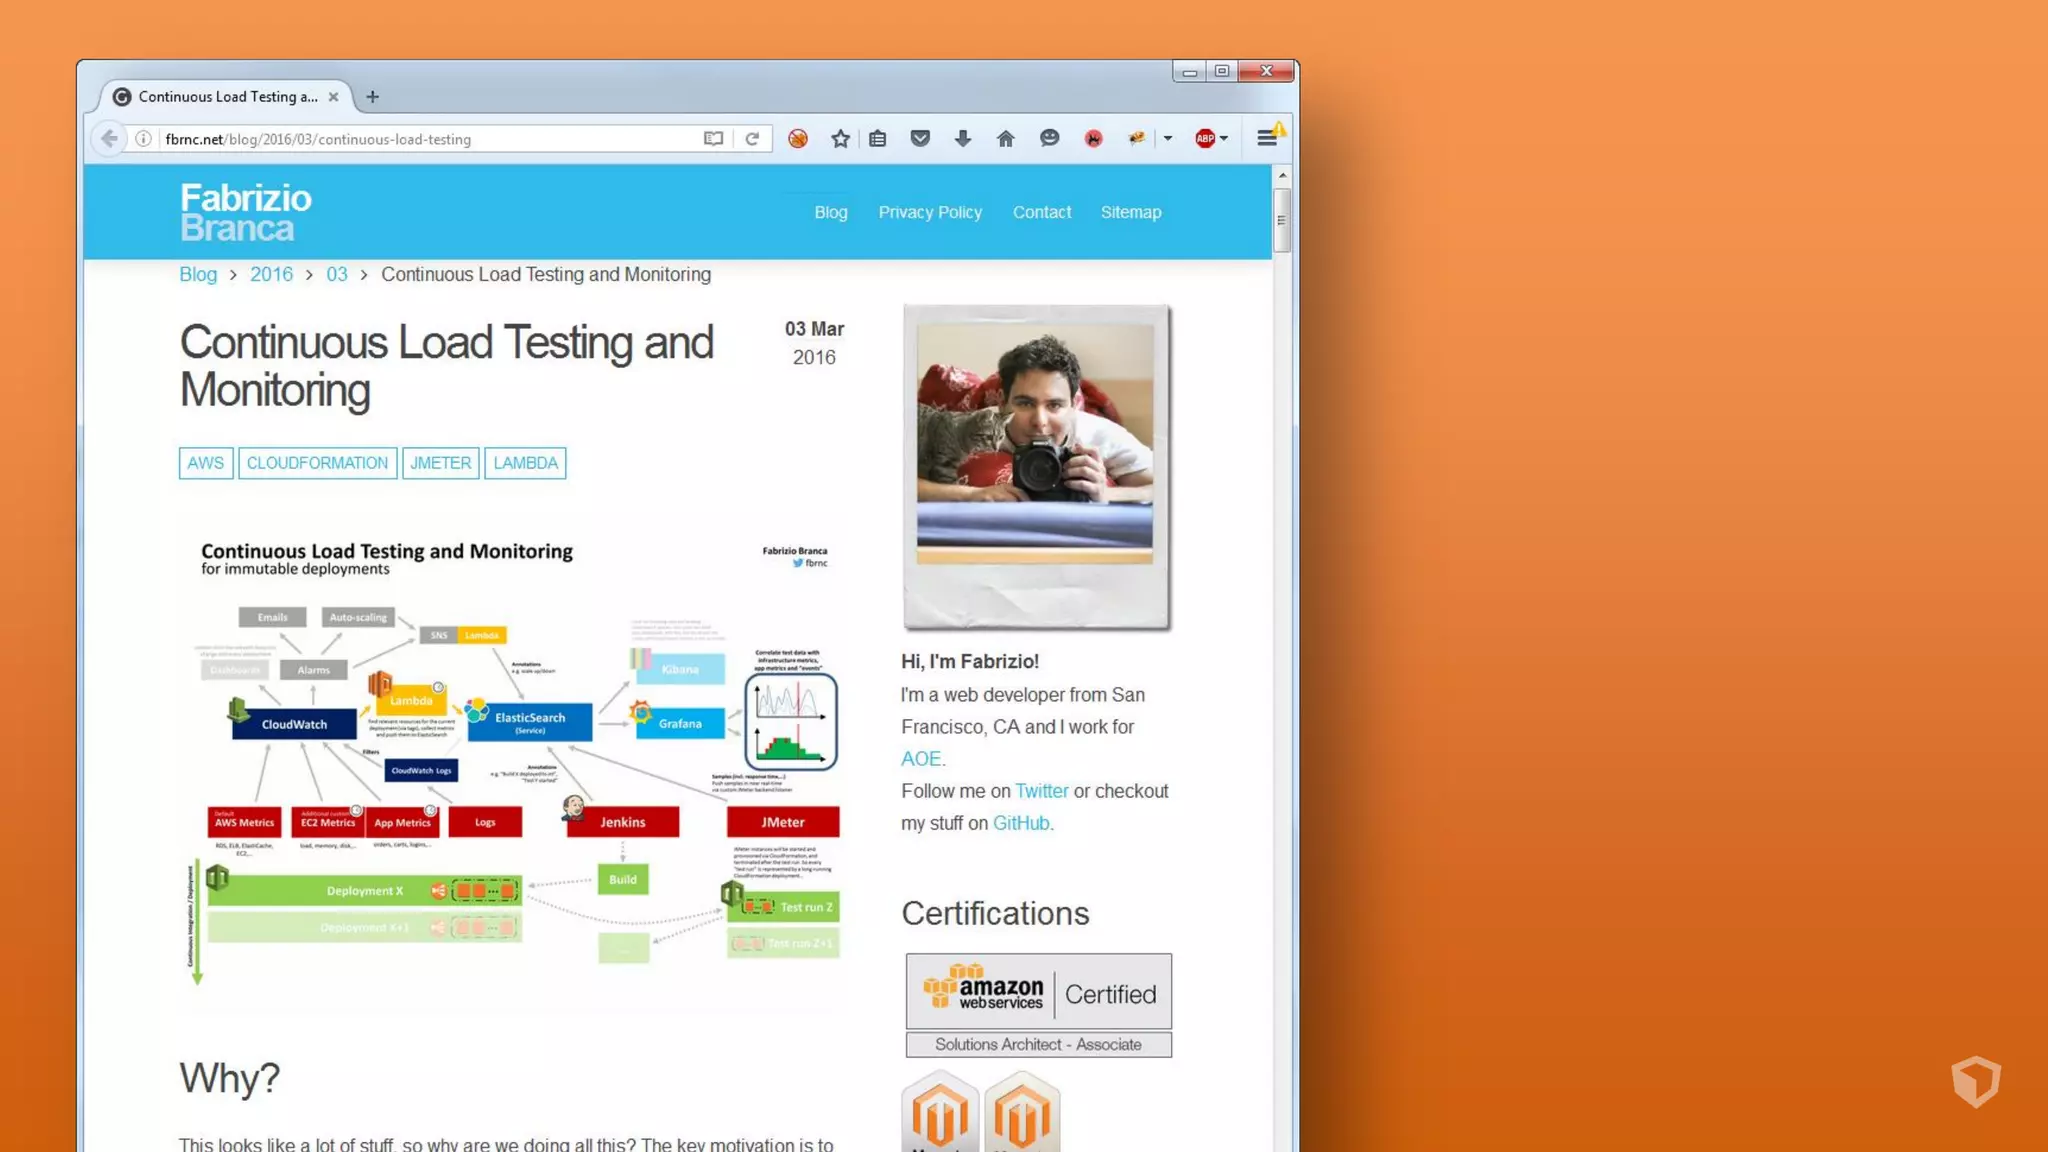Image resolution: width=2048 pixels, height=1152 pixels.
Task: Click Fabrizio's profile photo
Action: (x=1037, y=467)
